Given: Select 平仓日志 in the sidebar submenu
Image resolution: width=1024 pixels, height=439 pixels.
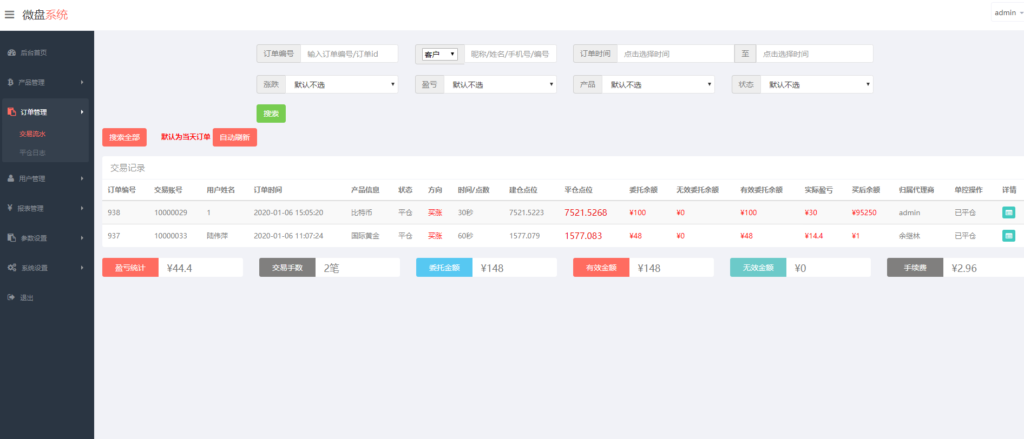Looking at the screenshot, I should [33, 152].
